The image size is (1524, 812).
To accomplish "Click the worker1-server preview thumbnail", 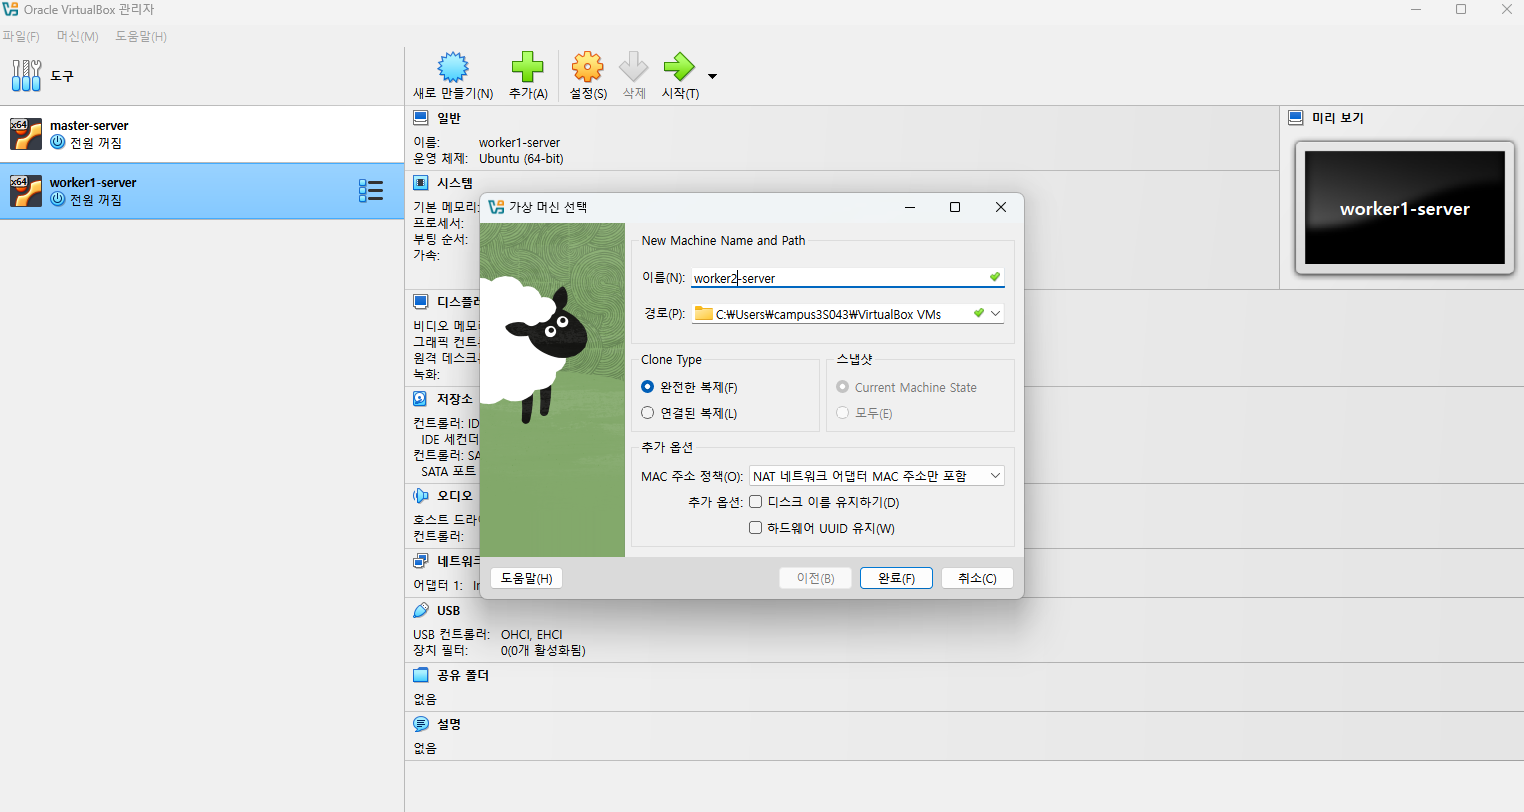I will tap(1404, 208).
